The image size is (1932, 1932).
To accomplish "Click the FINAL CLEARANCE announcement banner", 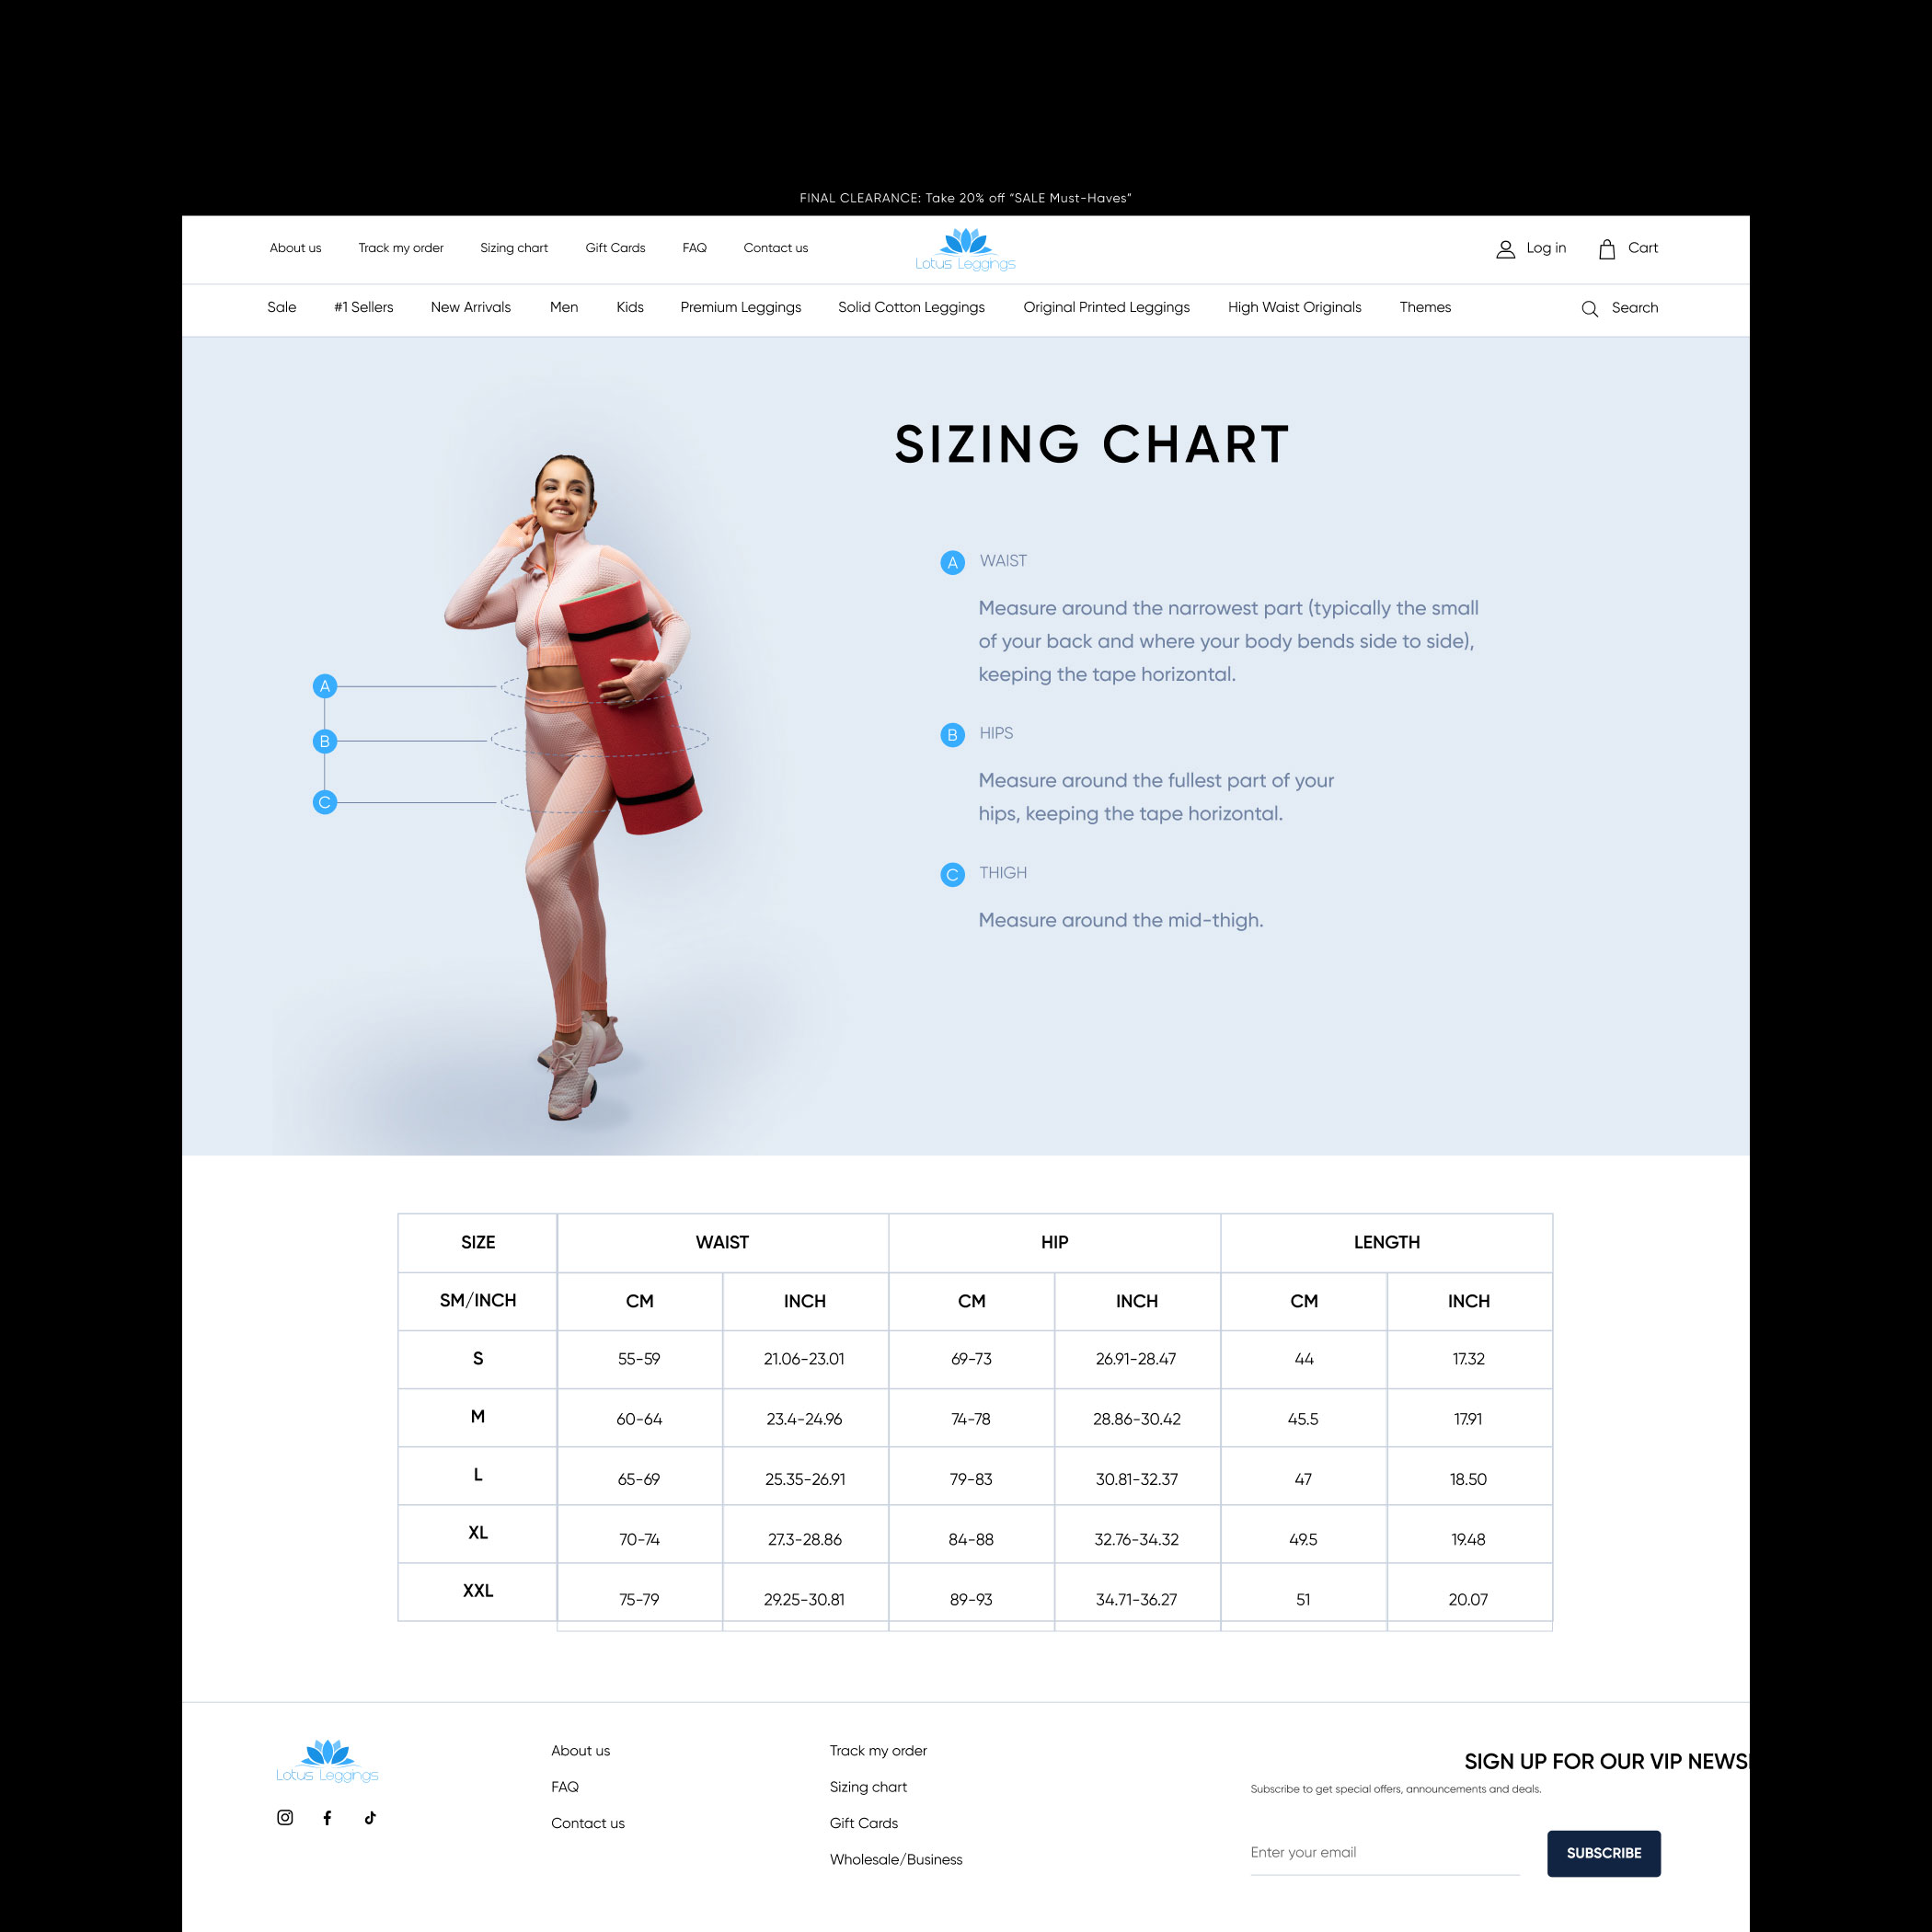I will click(966, 198).
